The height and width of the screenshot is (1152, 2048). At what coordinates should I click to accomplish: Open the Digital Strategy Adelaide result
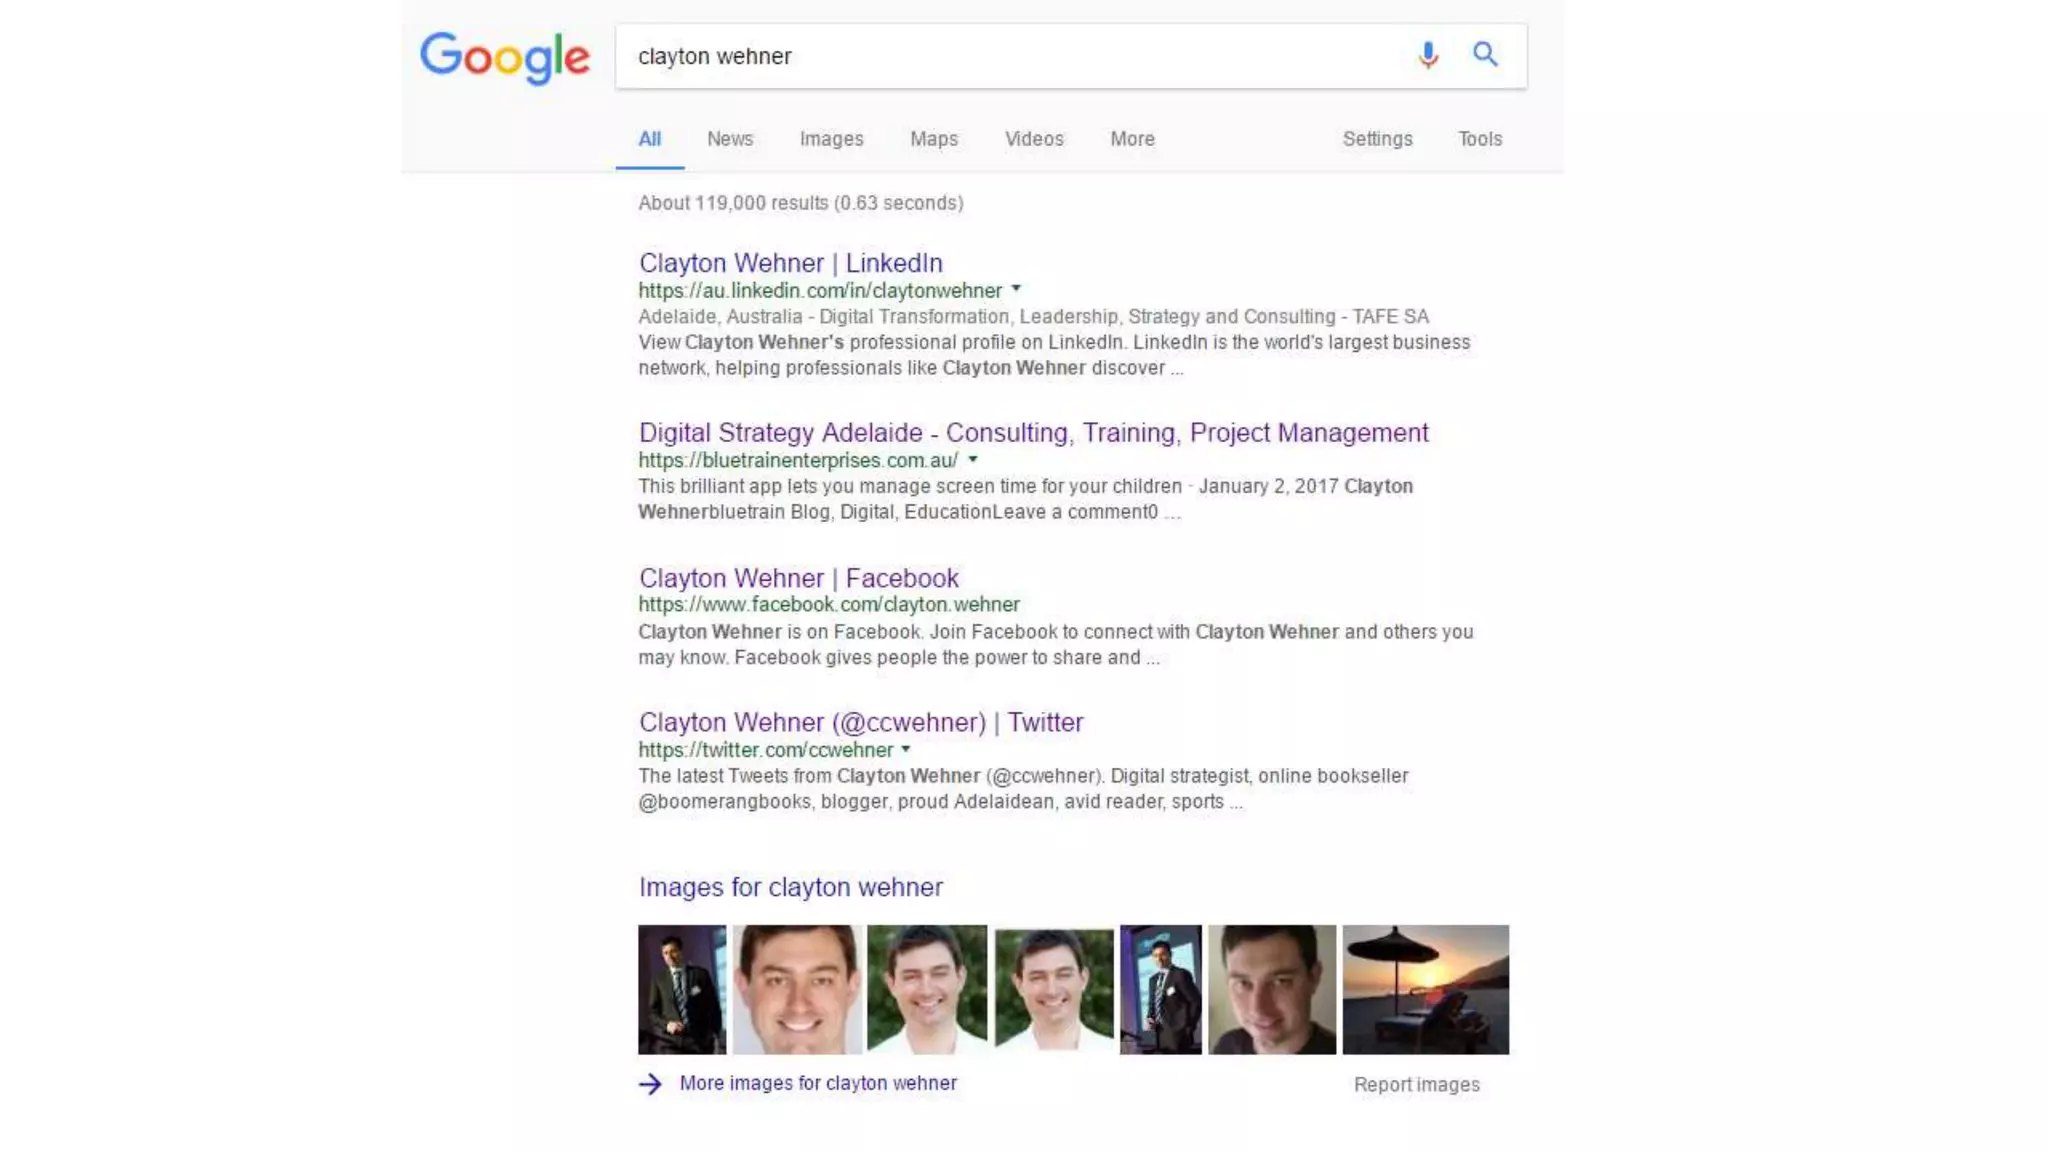1033,433
